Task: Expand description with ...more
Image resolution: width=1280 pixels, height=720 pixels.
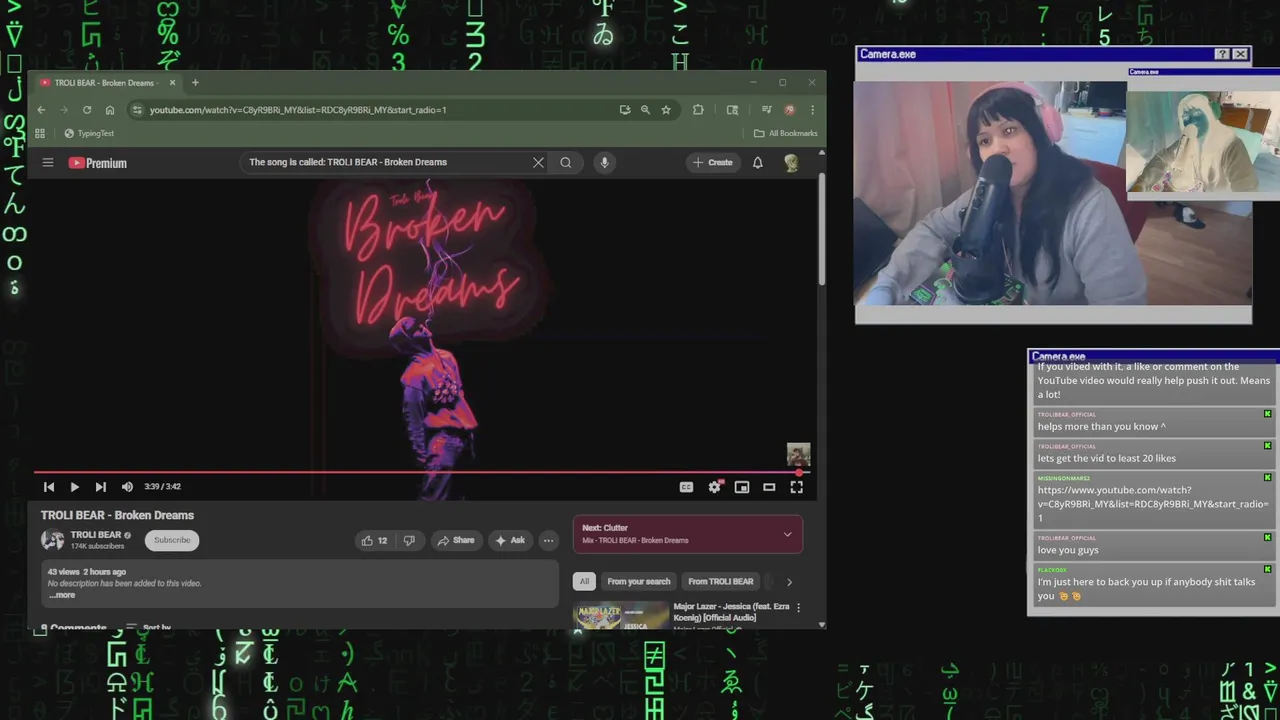Action: [62, 595]
